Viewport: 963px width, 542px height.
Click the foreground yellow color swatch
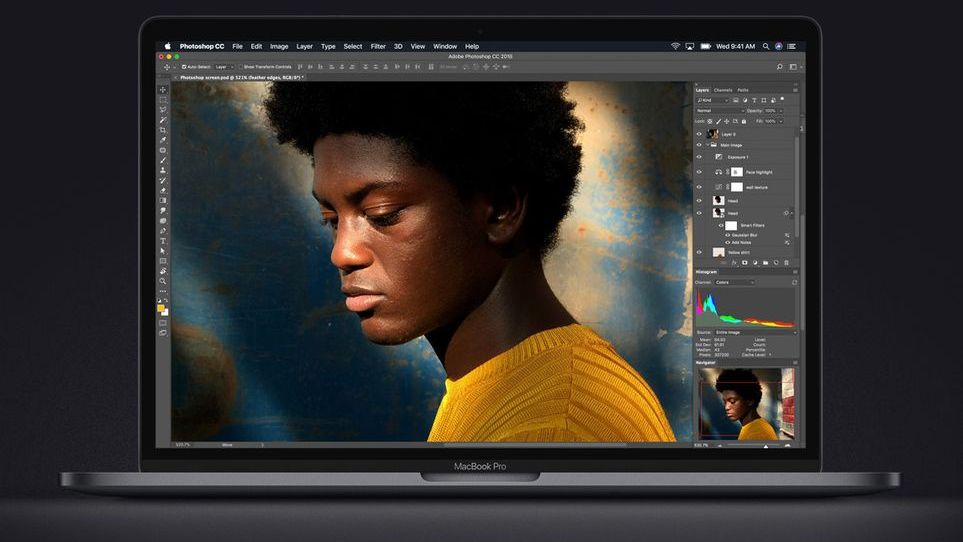pos(161,308)
